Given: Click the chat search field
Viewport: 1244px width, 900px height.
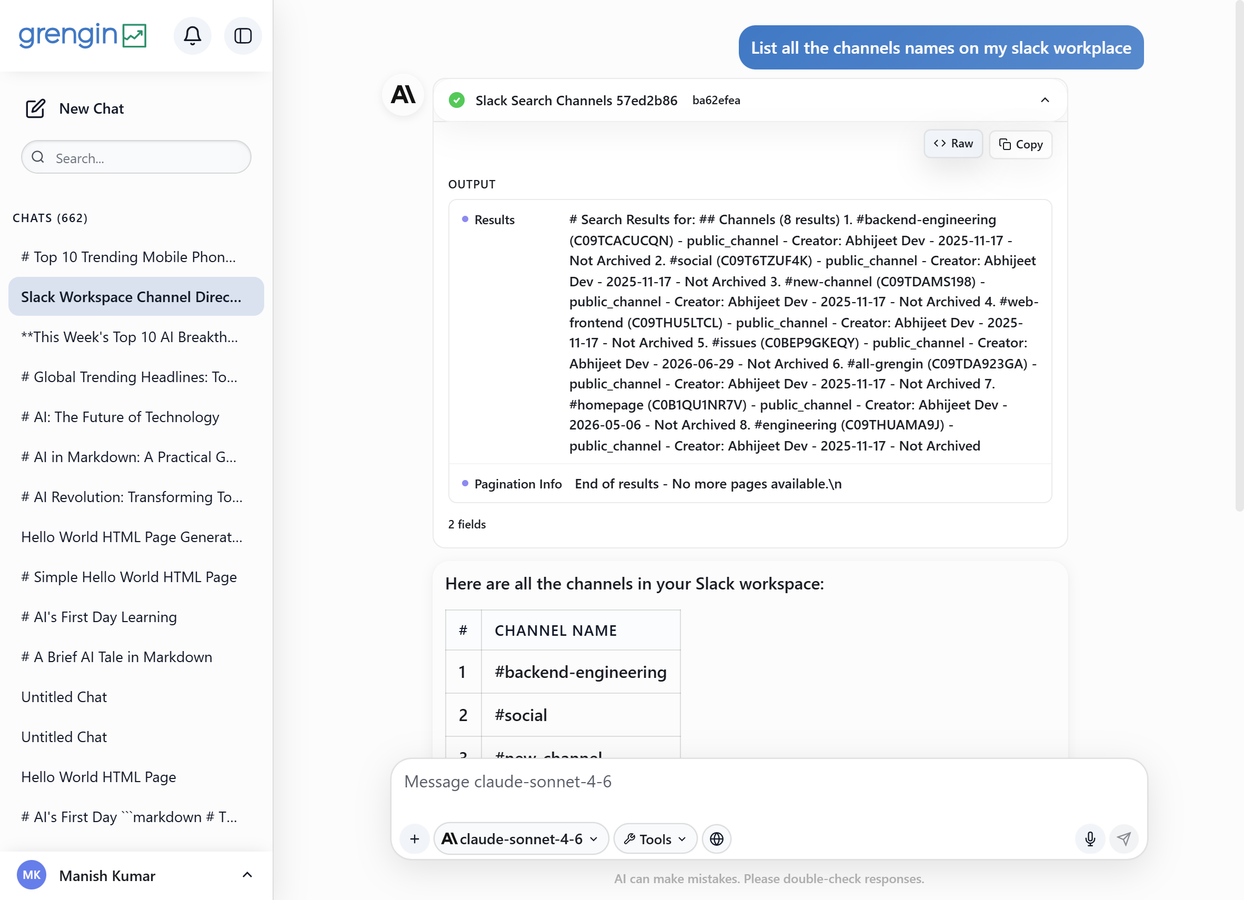Looking at the screenshot, I should pyautogui.click(x=136, y=157).
